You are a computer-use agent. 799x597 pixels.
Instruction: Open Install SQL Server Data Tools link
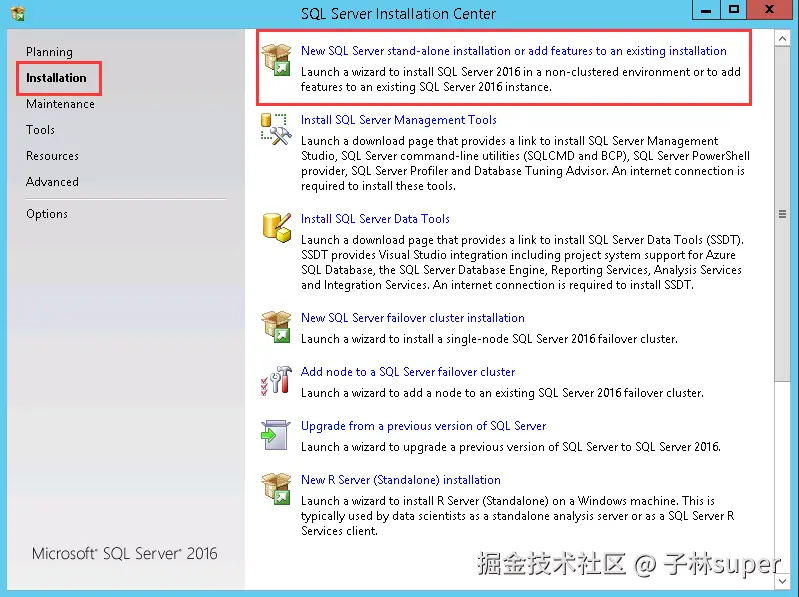click(375, 219)
